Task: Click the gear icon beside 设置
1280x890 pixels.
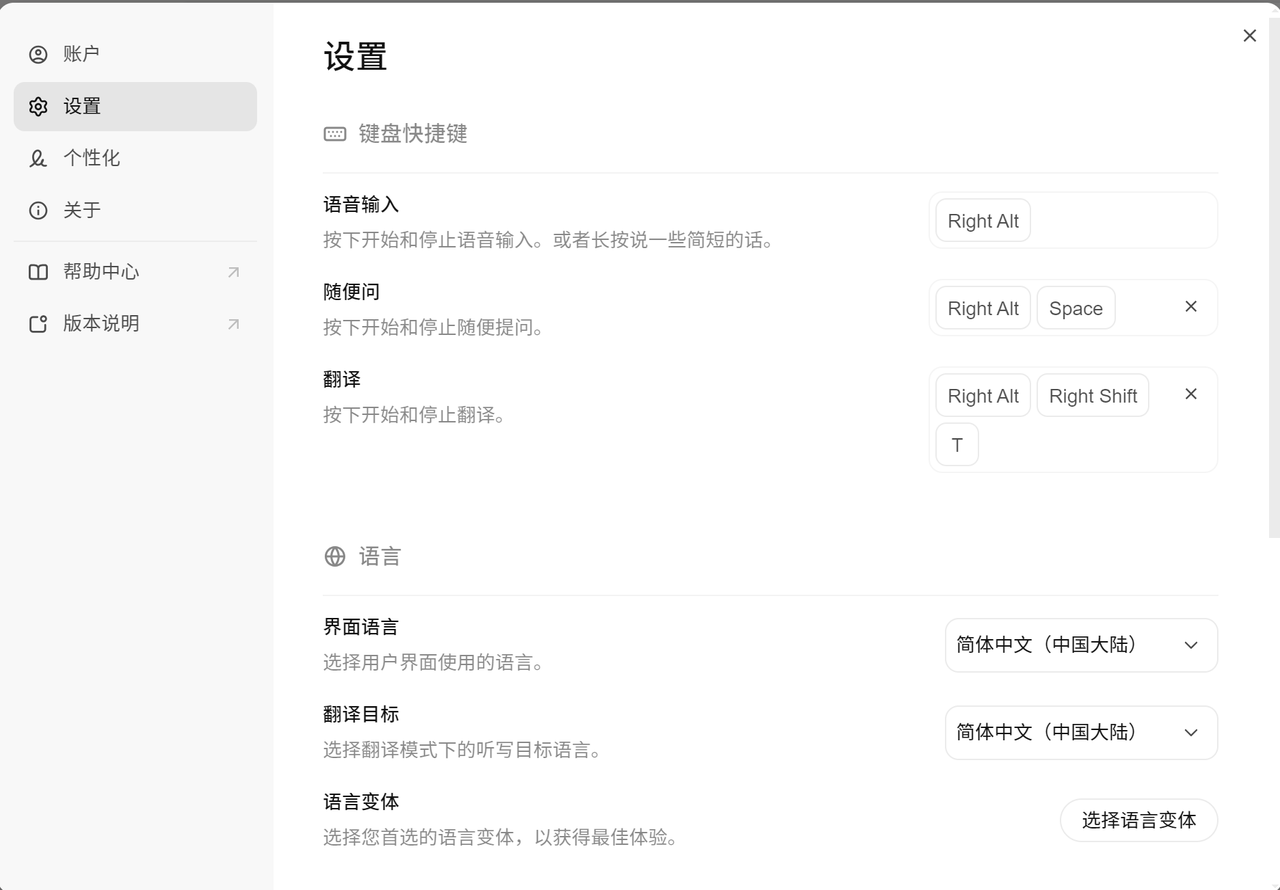Action: tap(38, 106)
